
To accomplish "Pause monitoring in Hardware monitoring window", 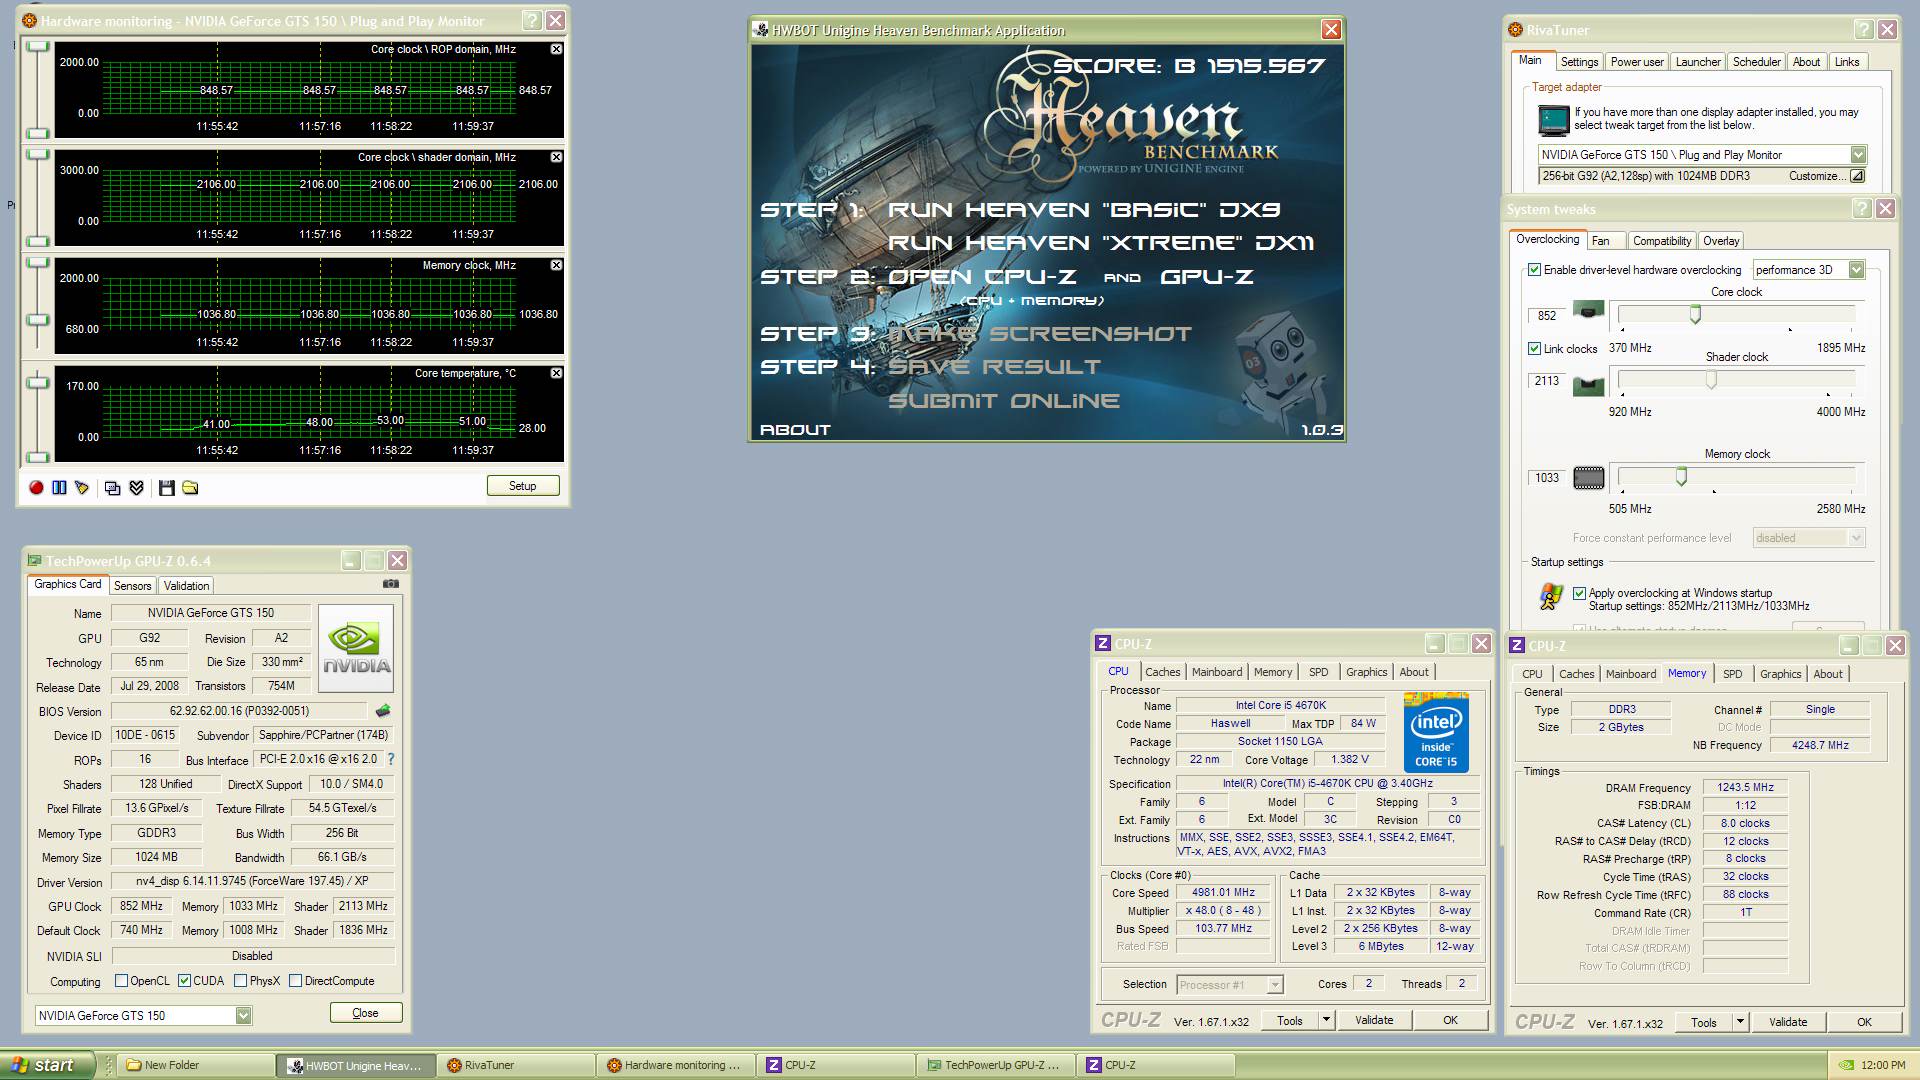I will tap(59, 487).
